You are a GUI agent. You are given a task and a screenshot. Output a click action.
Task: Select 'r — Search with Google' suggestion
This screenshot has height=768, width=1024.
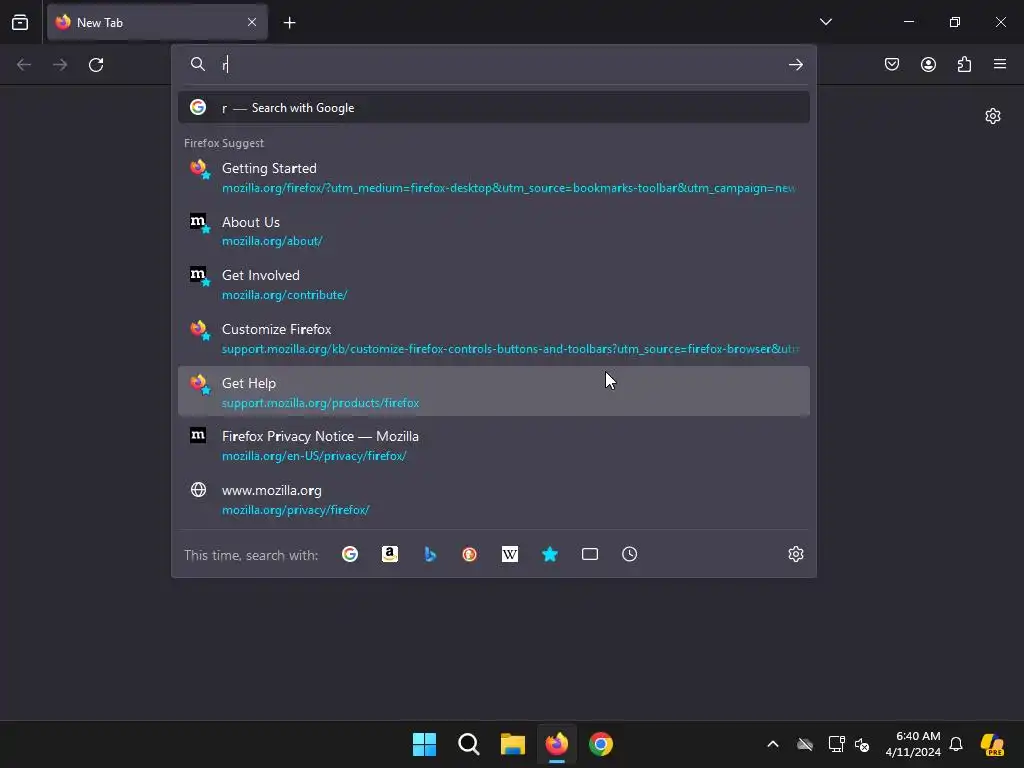coord(494,107)
